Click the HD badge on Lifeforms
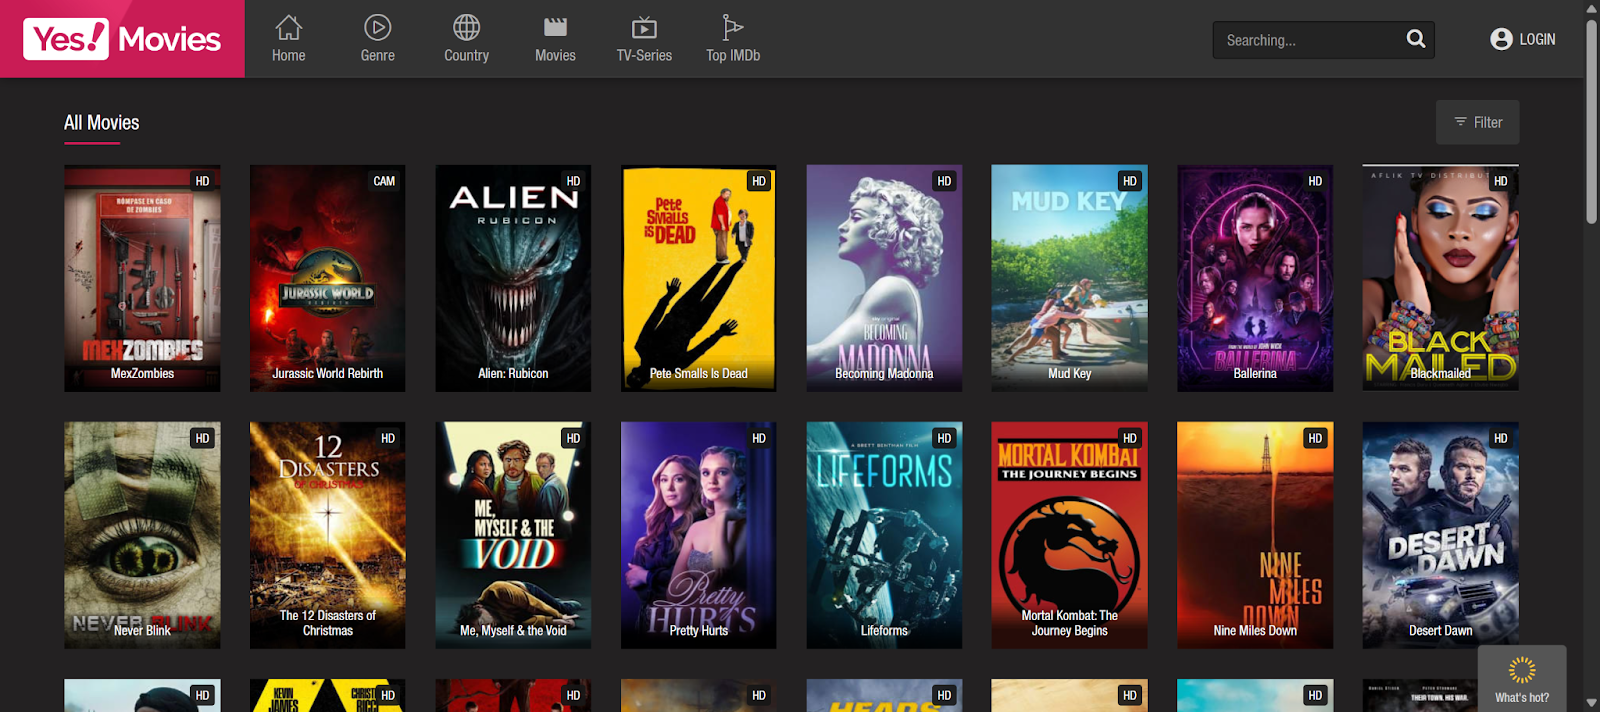The width and height of the screenshot is (1600, 712). [x=944, y=438]
